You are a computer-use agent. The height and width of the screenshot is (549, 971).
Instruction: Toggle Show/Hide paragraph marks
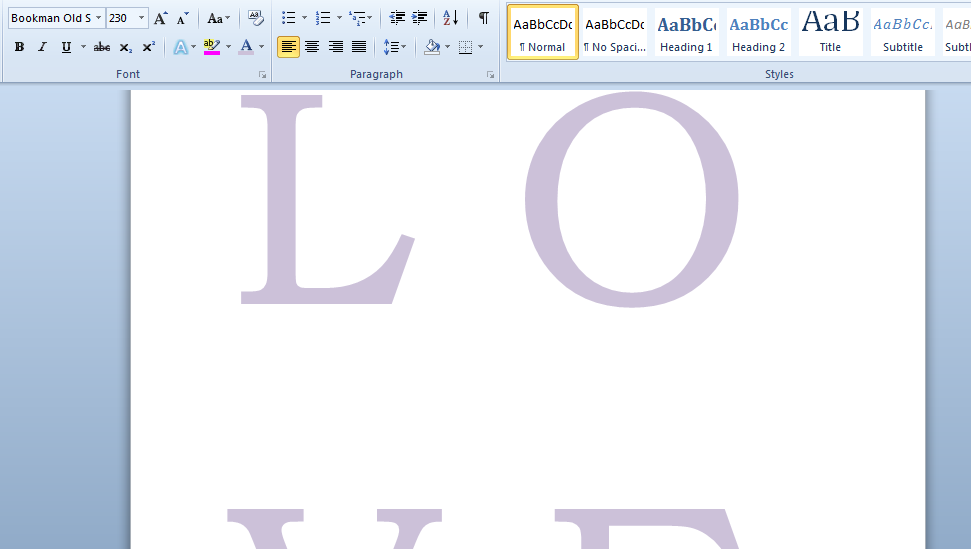point(484,19)
